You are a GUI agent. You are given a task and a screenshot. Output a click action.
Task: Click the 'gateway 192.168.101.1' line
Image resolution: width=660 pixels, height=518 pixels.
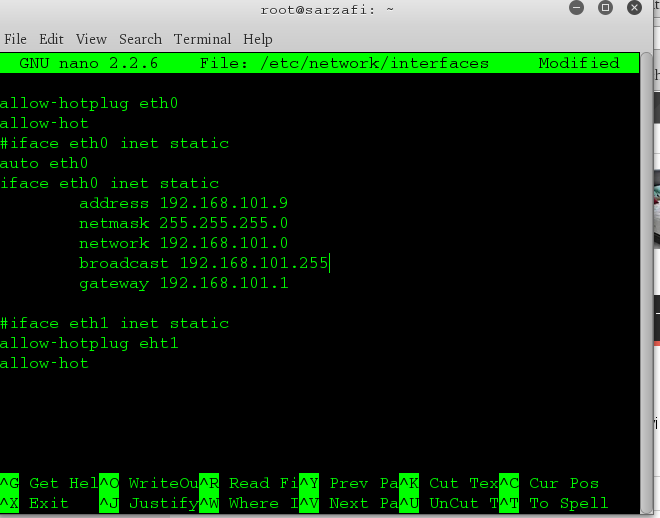[184, 283]
